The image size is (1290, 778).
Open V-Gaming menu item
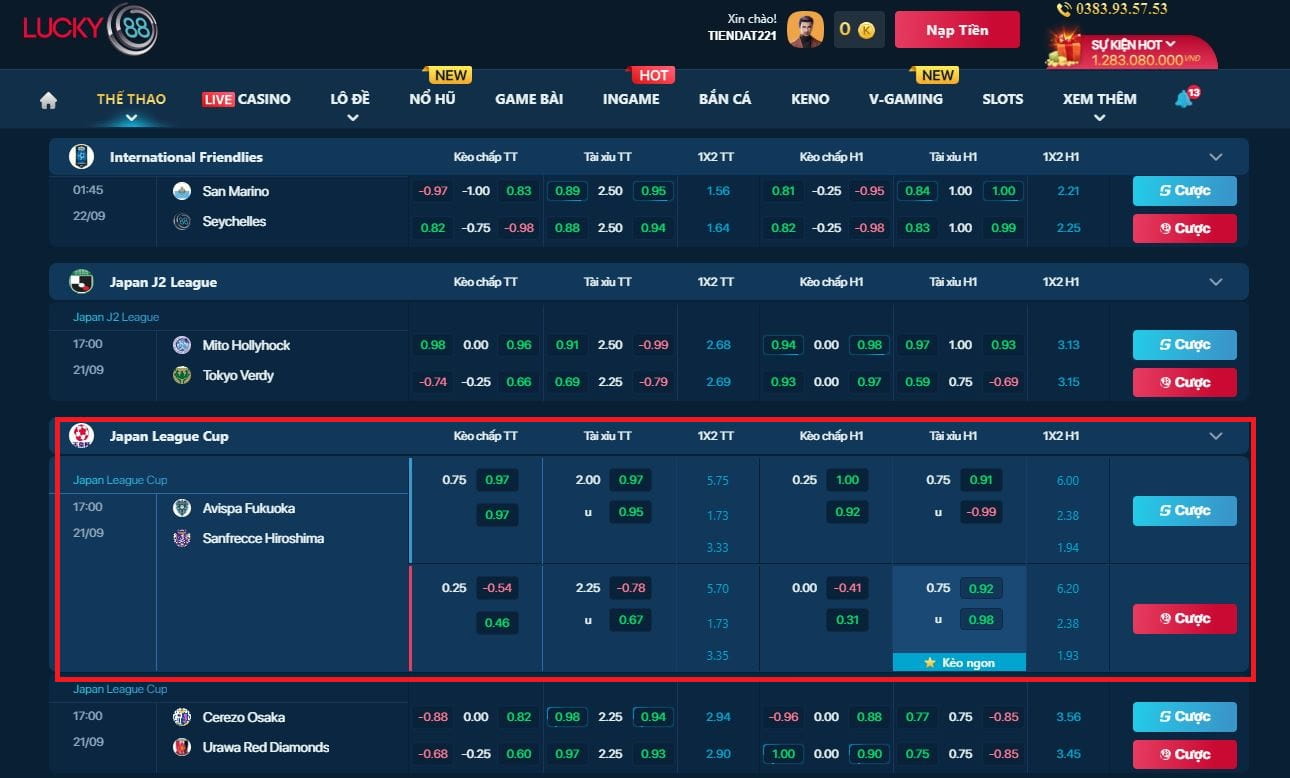coord(906,99)
